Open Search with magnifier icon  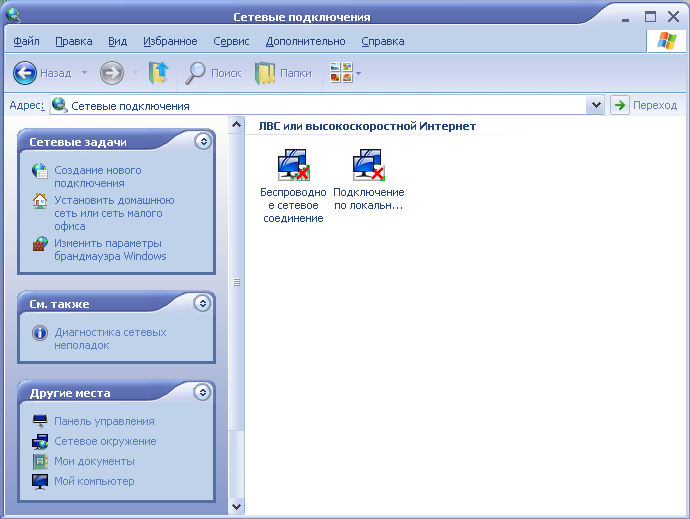tap(195, 73)
